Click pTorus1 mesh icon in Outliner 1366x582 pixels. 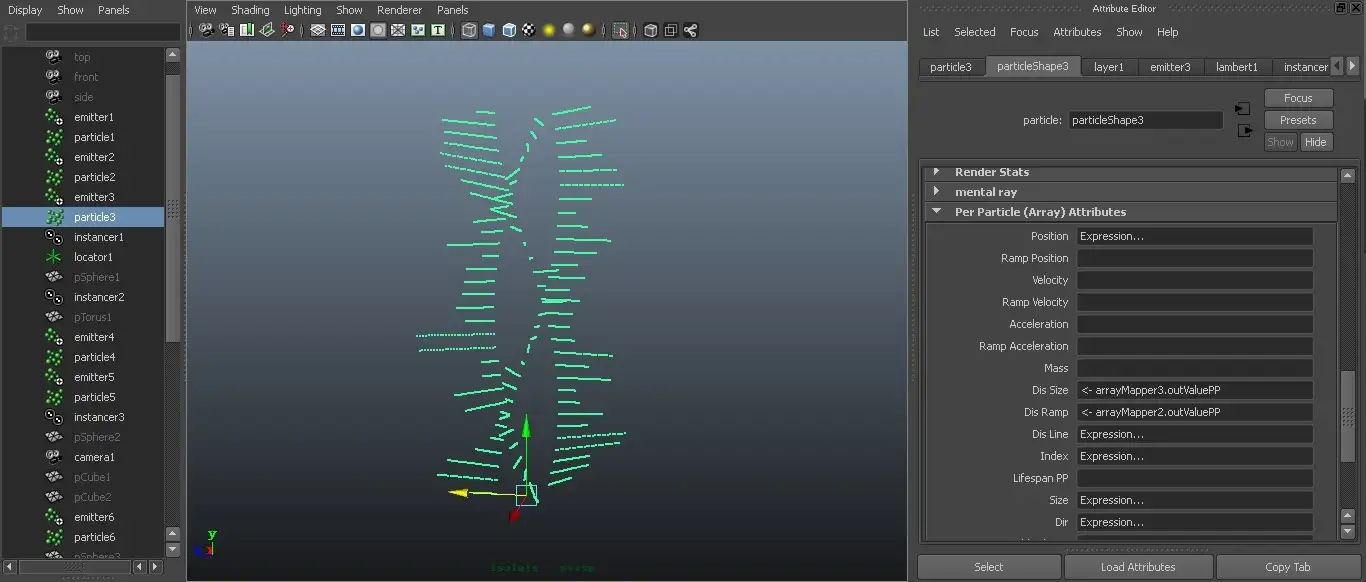(54, 317)
